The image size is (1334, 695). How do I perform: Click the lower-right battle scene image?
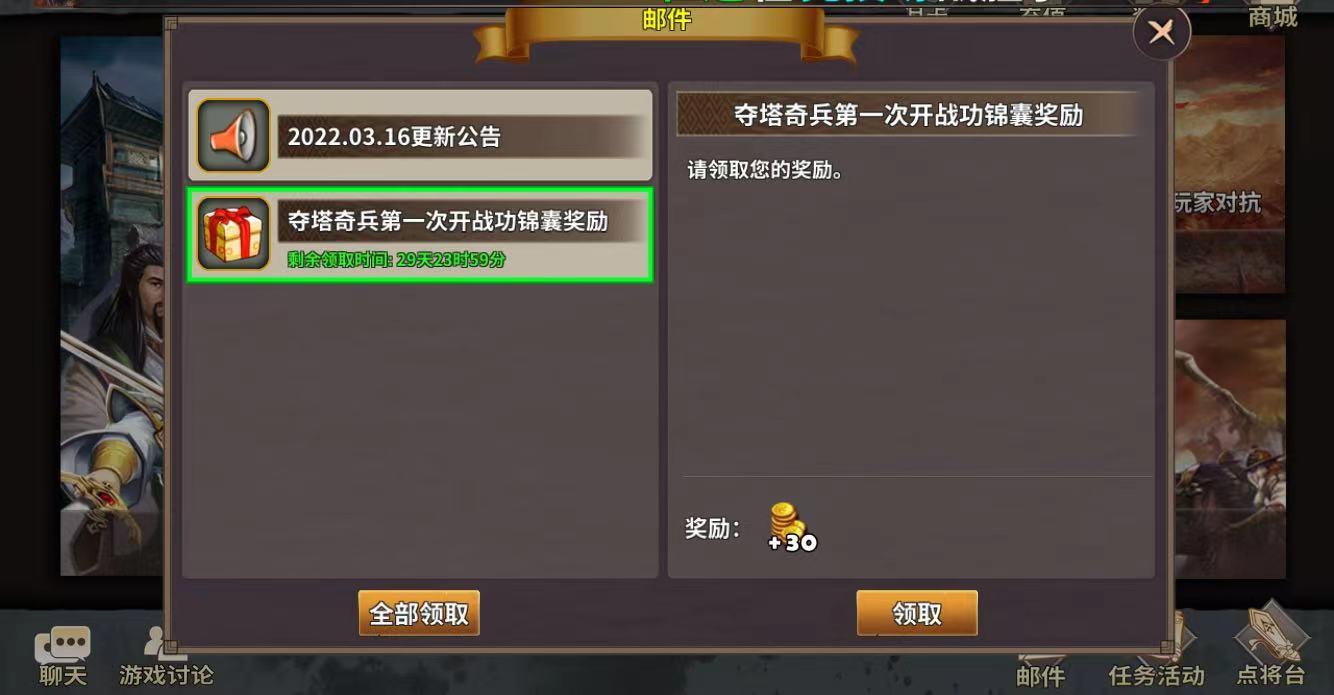(x=1229, y=449)
